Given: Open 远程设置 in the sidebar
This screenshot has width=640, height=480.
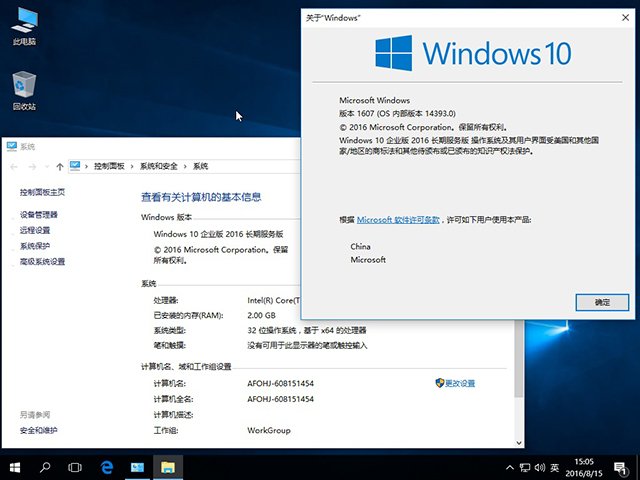Looking at the screenshot, I should click(35, 230).
